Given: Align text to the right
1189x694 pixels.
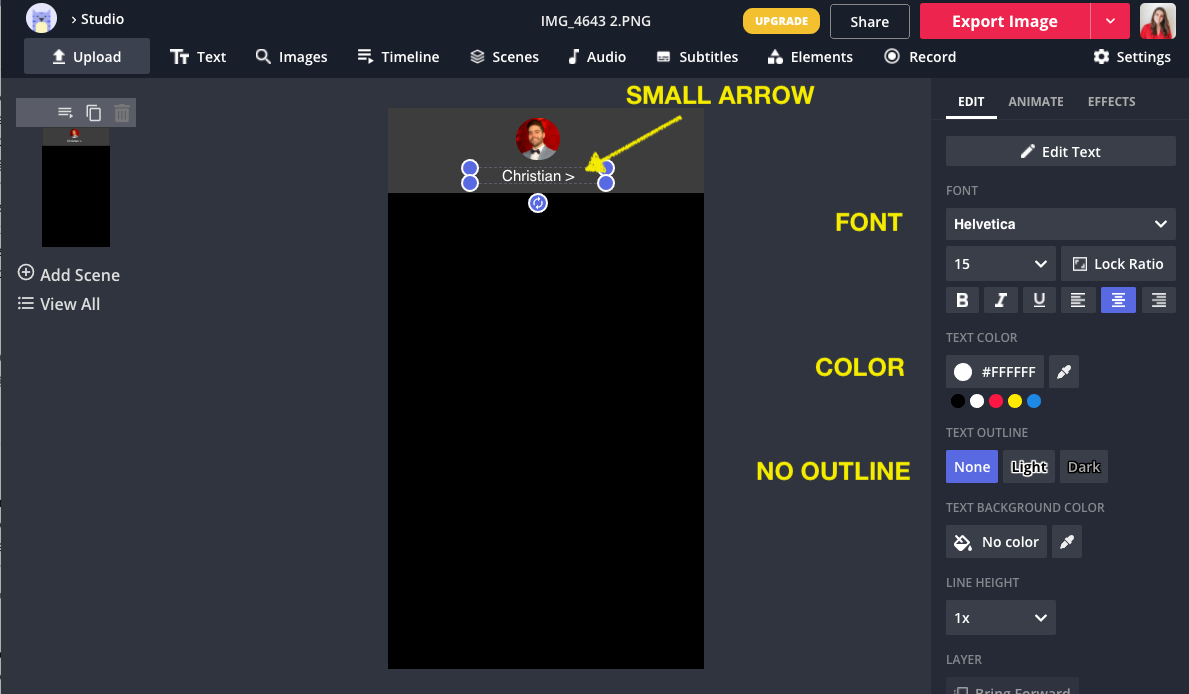Looking at the screenshot, I should coord(1159,300).
